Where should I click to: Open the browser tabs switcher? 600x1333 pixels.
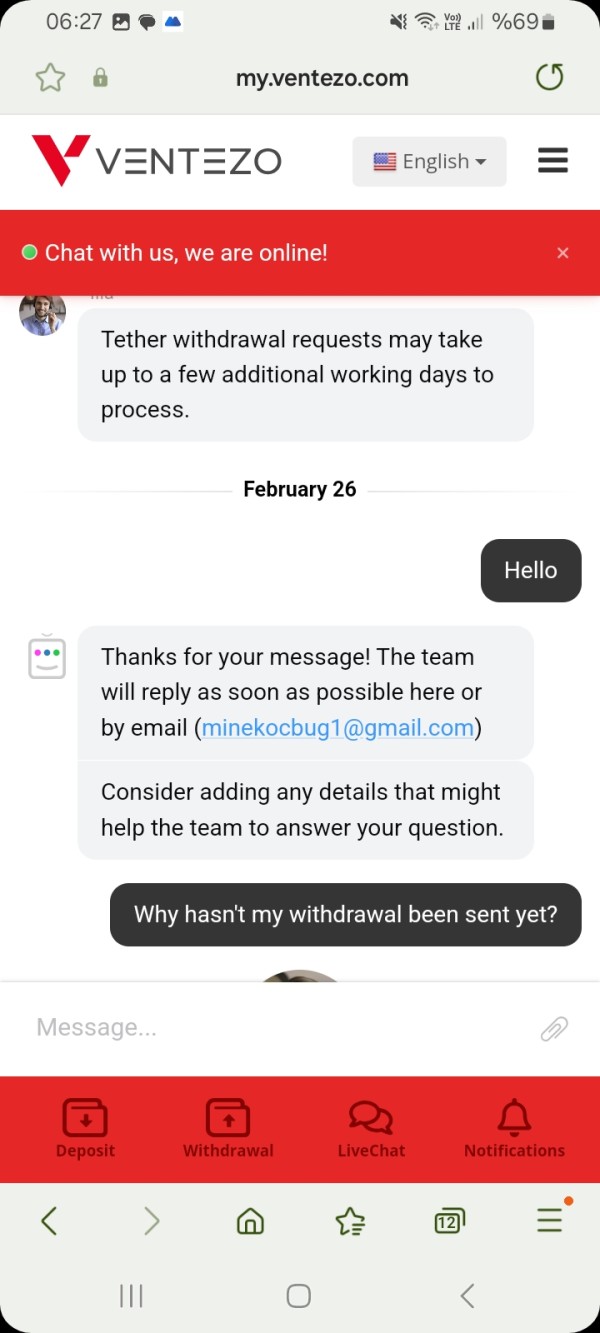tap(449, 1220)
